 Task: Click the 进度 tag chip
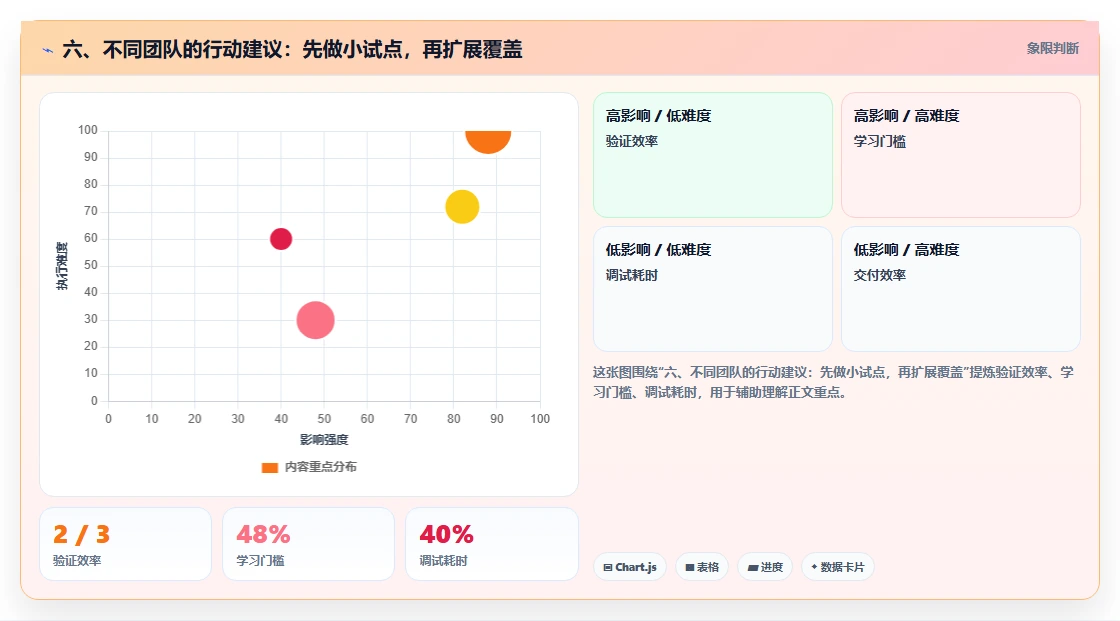(765, 567)
